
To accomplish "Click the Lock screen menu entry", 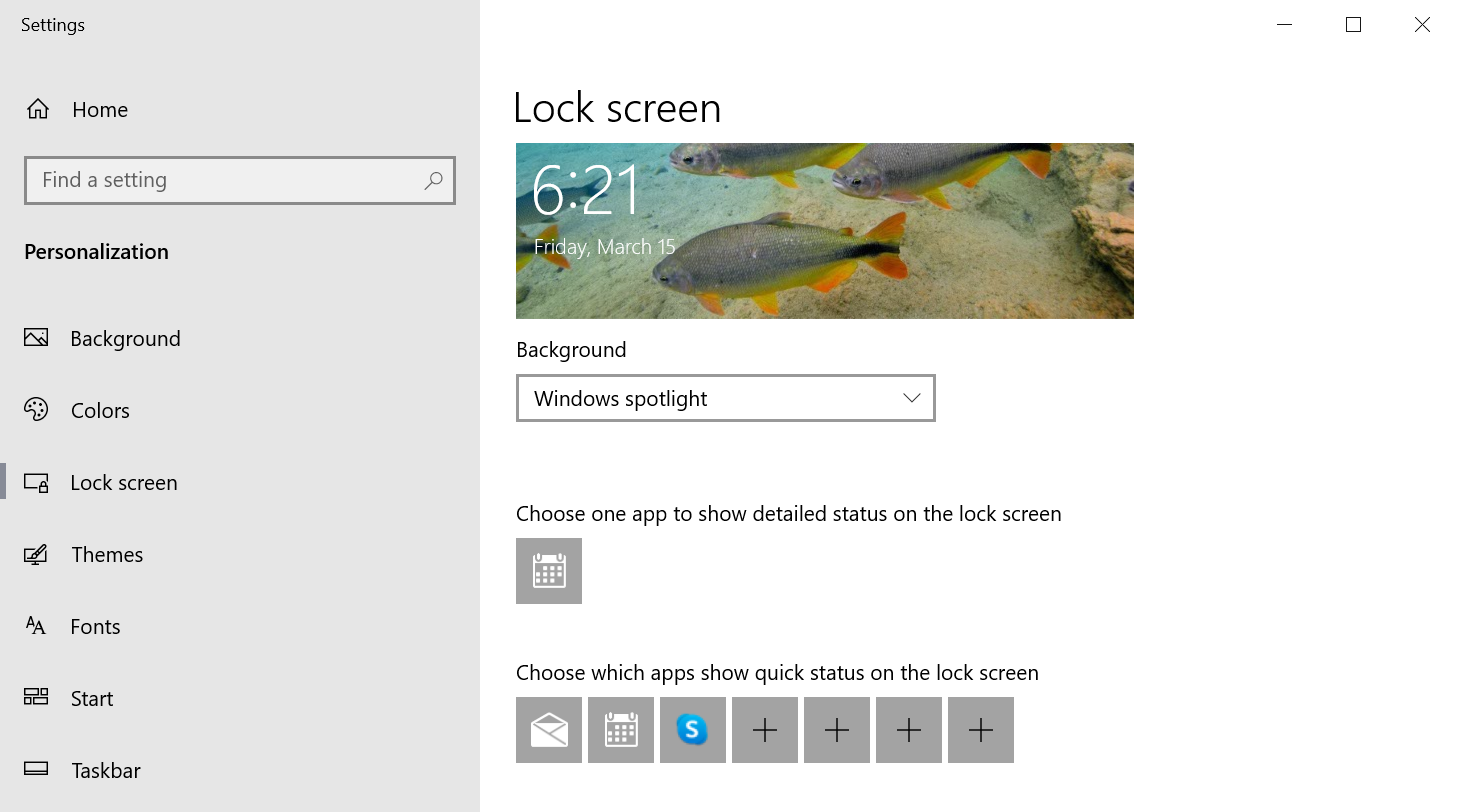I will (x=124, y=482).
